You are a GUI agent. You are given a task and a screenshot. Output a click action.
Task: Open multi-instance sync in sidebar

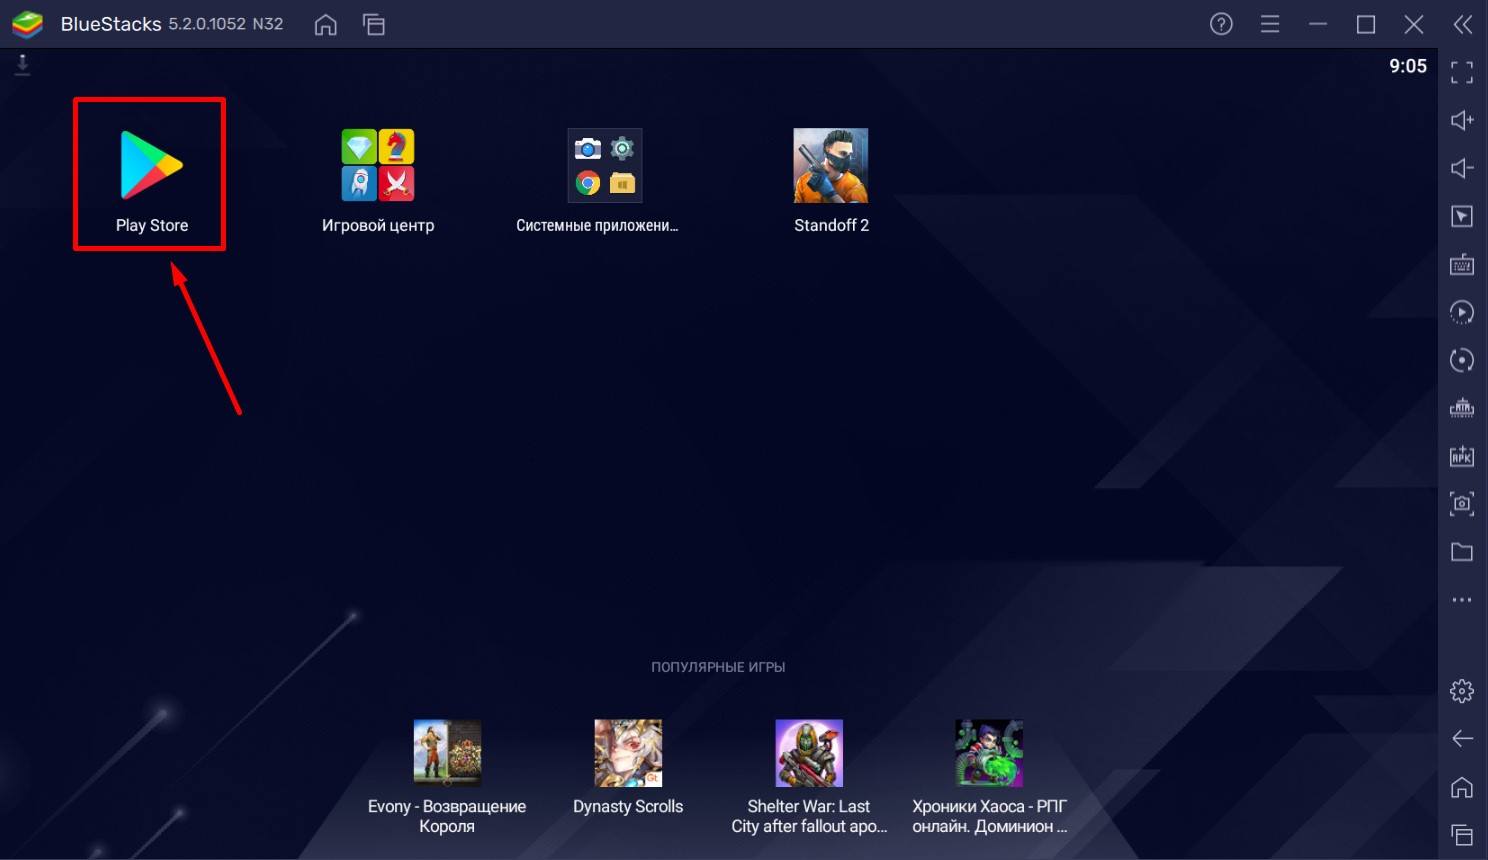tap(1462, 408)
